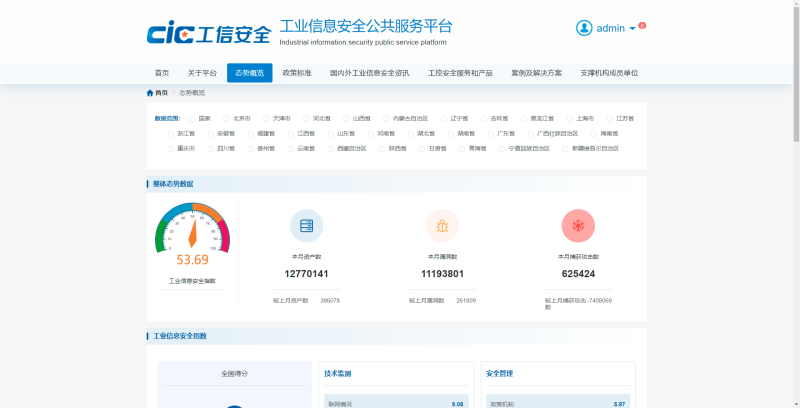The image size is (800, 408).
Task: Click the asset count 12770141
Action: pos(306,274)
